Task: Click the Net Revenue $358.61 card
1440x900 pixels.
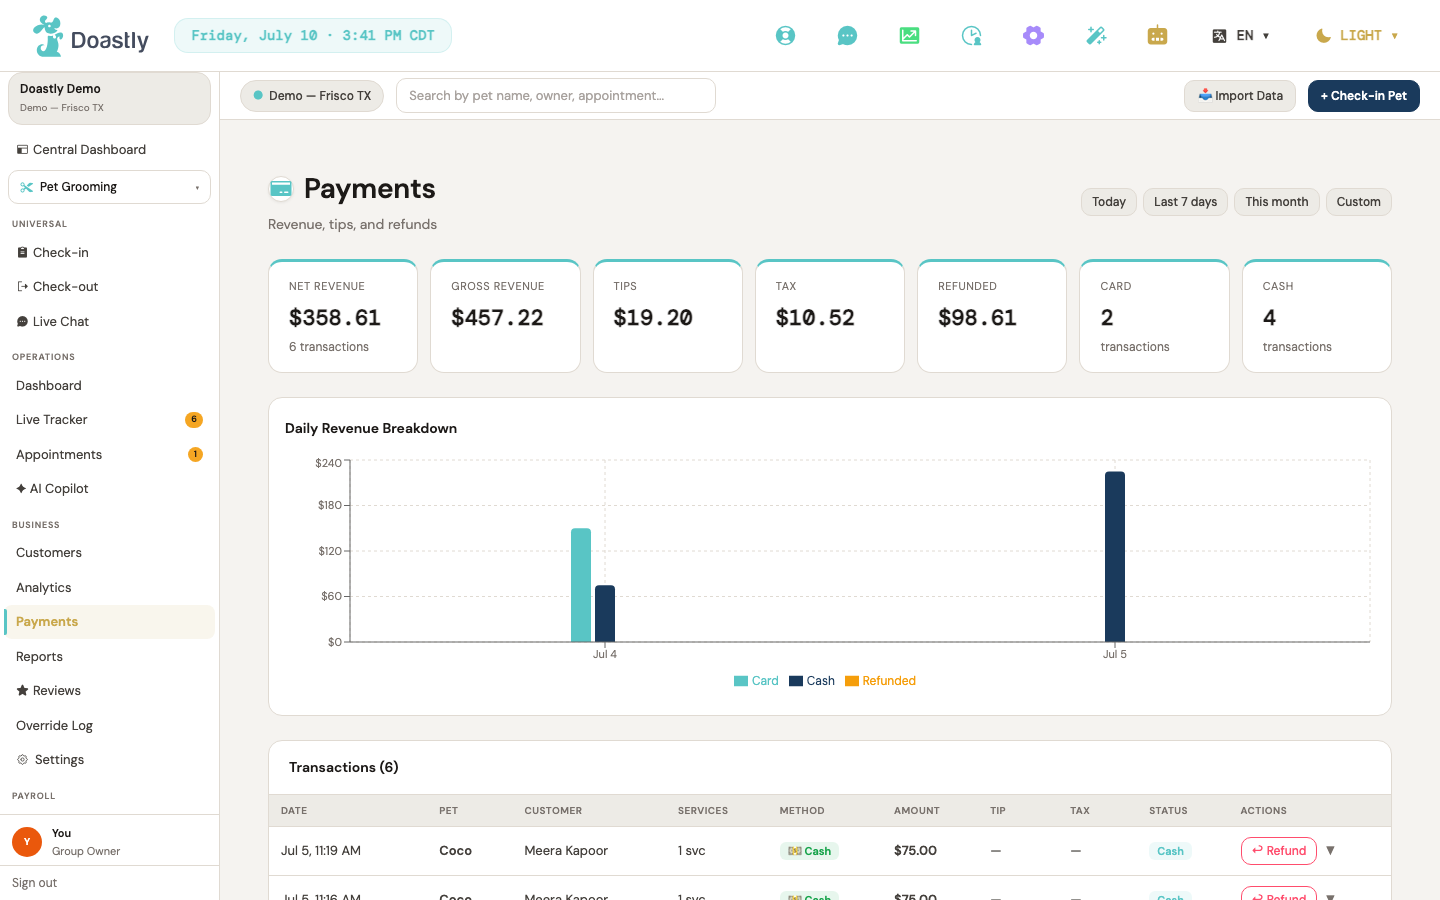Action: 343,316
